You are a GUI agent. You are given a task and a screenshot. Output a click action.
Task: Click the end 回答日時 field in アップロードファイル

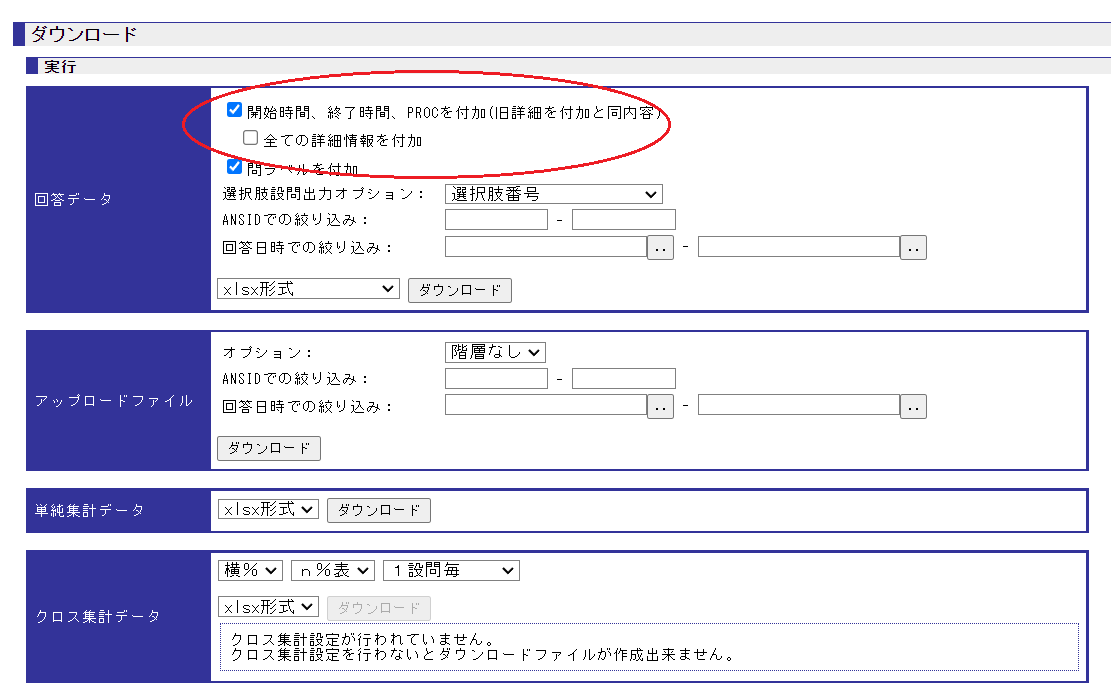(799, 405)
